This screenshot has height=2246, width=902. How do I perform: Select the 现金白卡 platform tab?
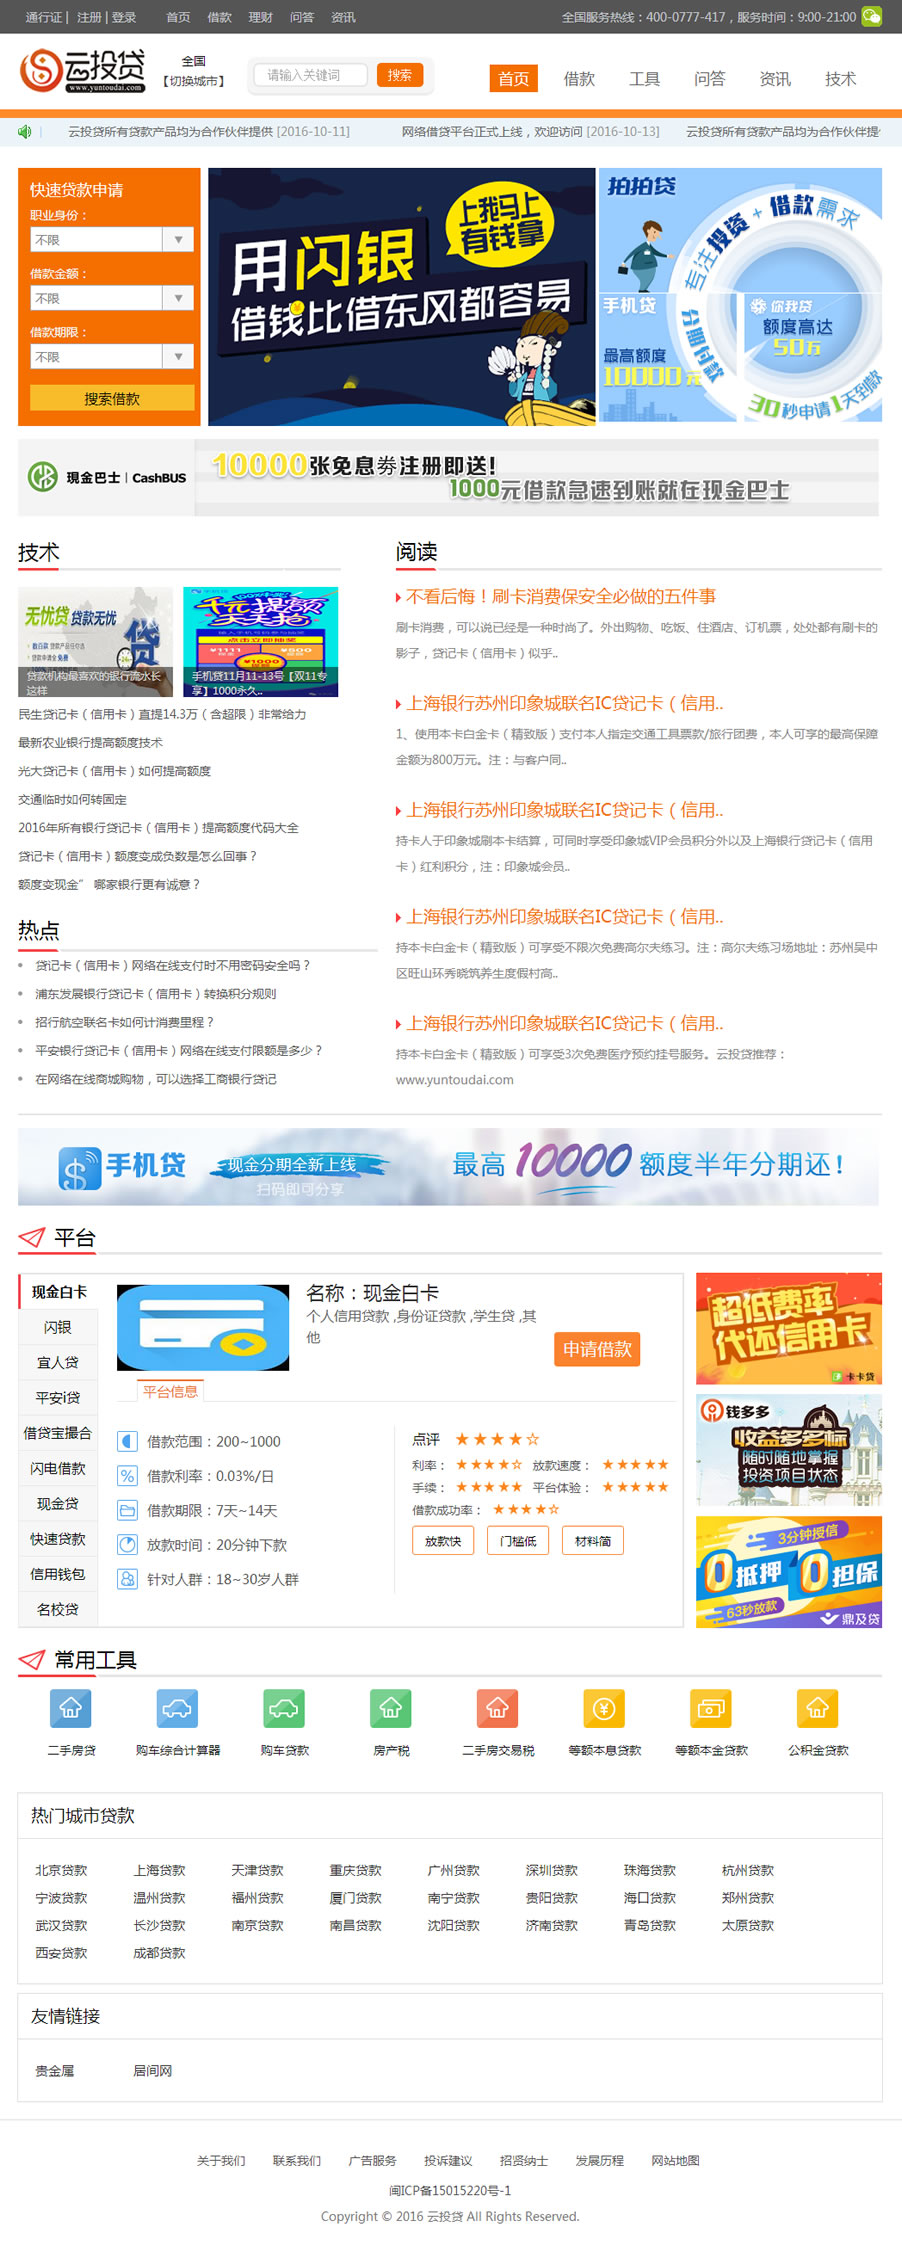click(x=59, y=1292)
